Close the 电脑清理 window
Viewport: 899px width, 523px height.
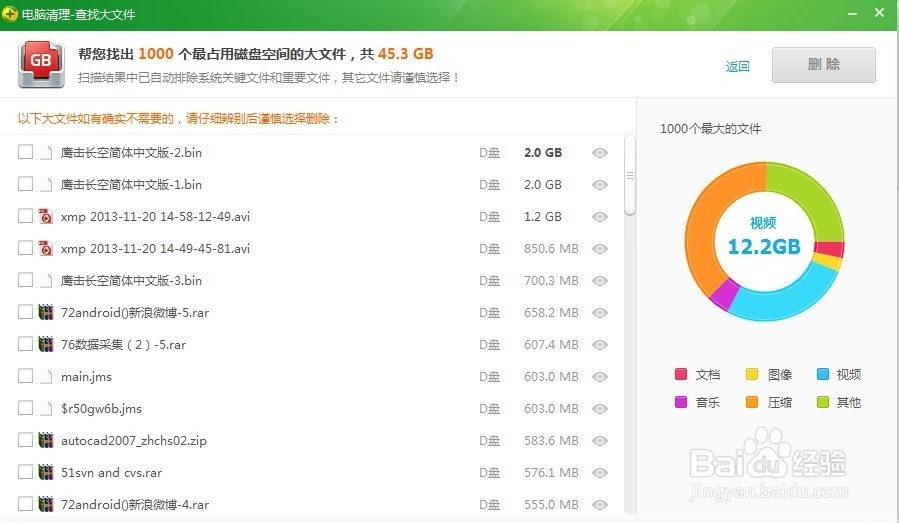880,13
